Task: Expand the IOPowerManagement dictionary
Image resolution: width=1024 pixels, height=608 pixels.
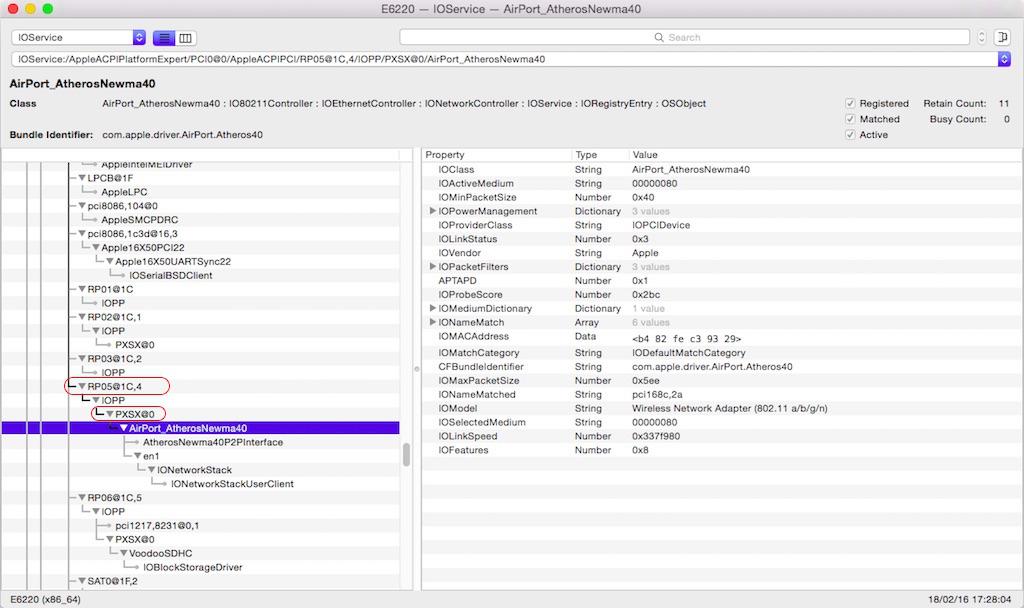Action: (x=433, y=212)
